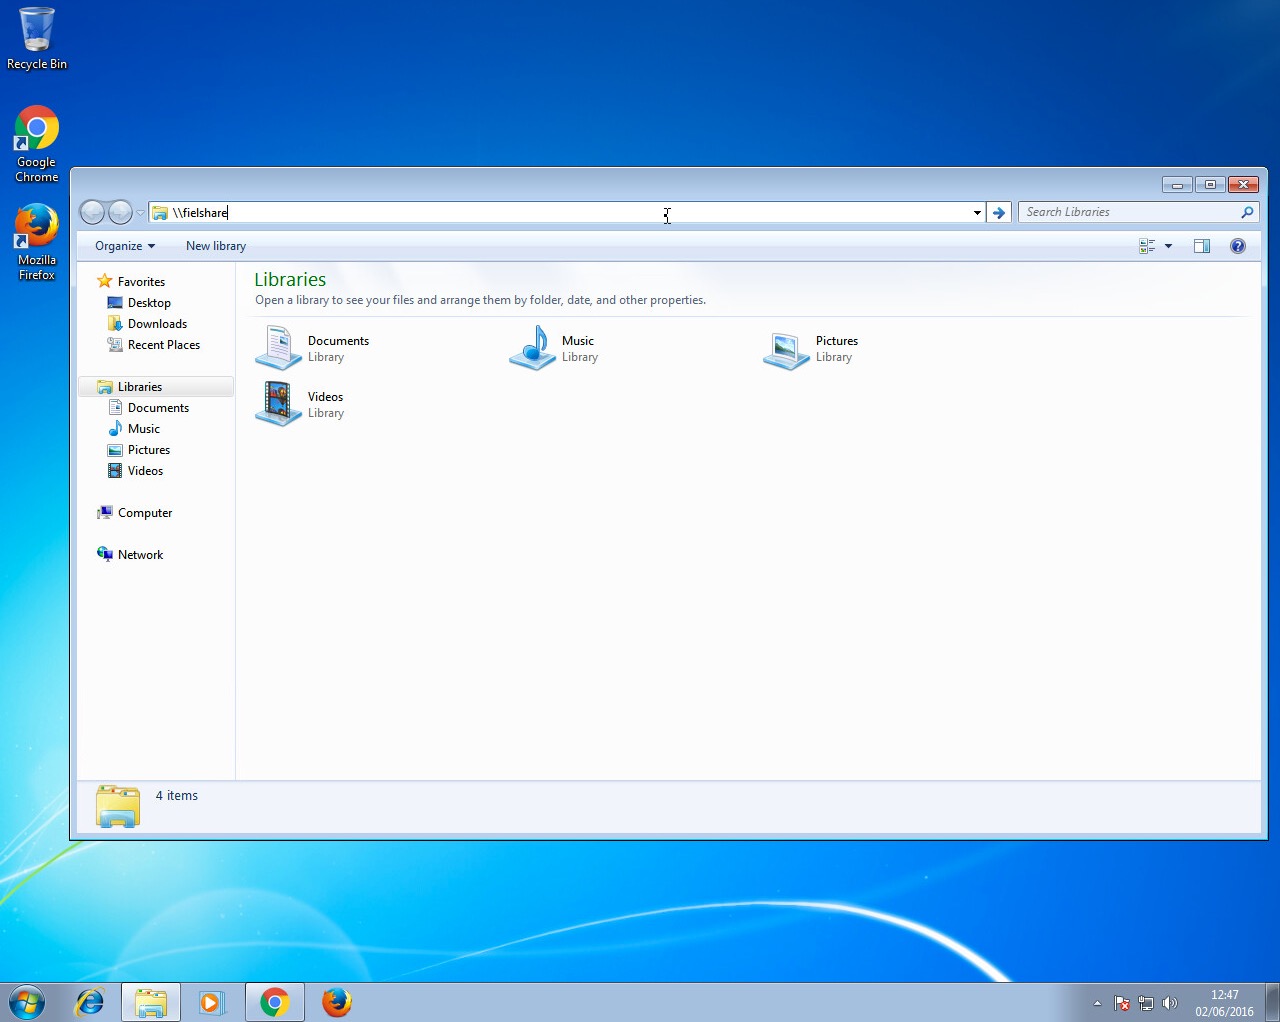Select Downloads in Favorites

coord(157,324)
